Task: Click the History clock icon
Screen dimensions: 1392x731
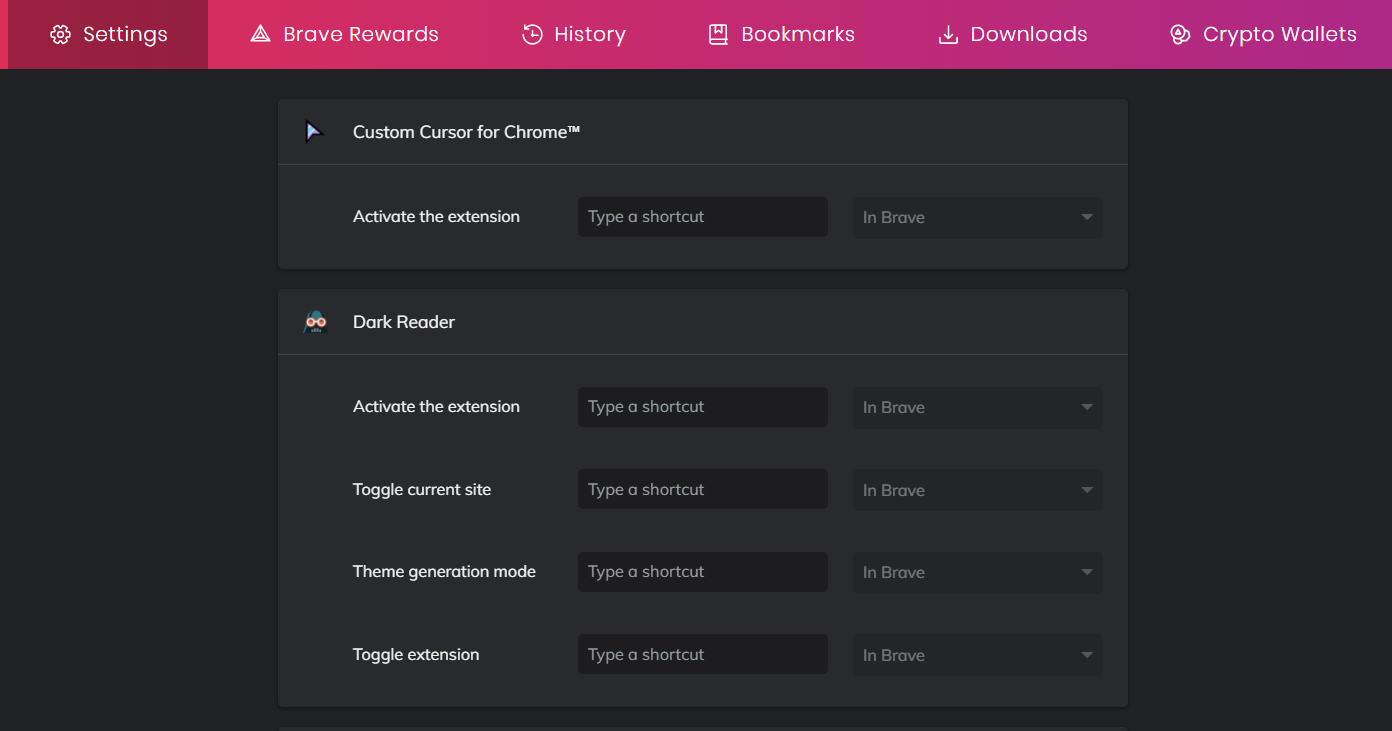Action: coord(532,35)
